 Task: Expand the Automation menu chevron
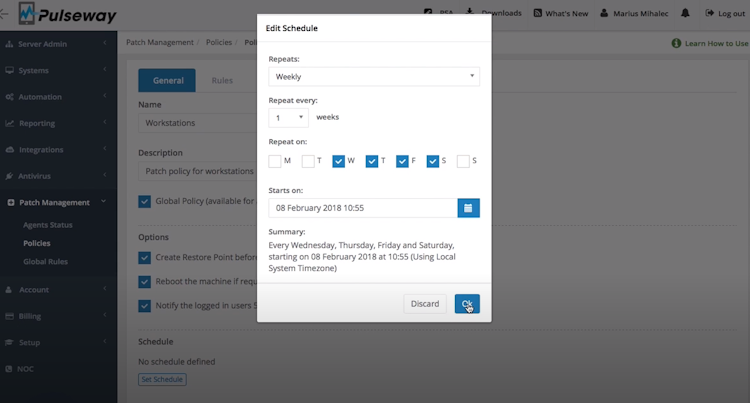(x=105, y=96)
